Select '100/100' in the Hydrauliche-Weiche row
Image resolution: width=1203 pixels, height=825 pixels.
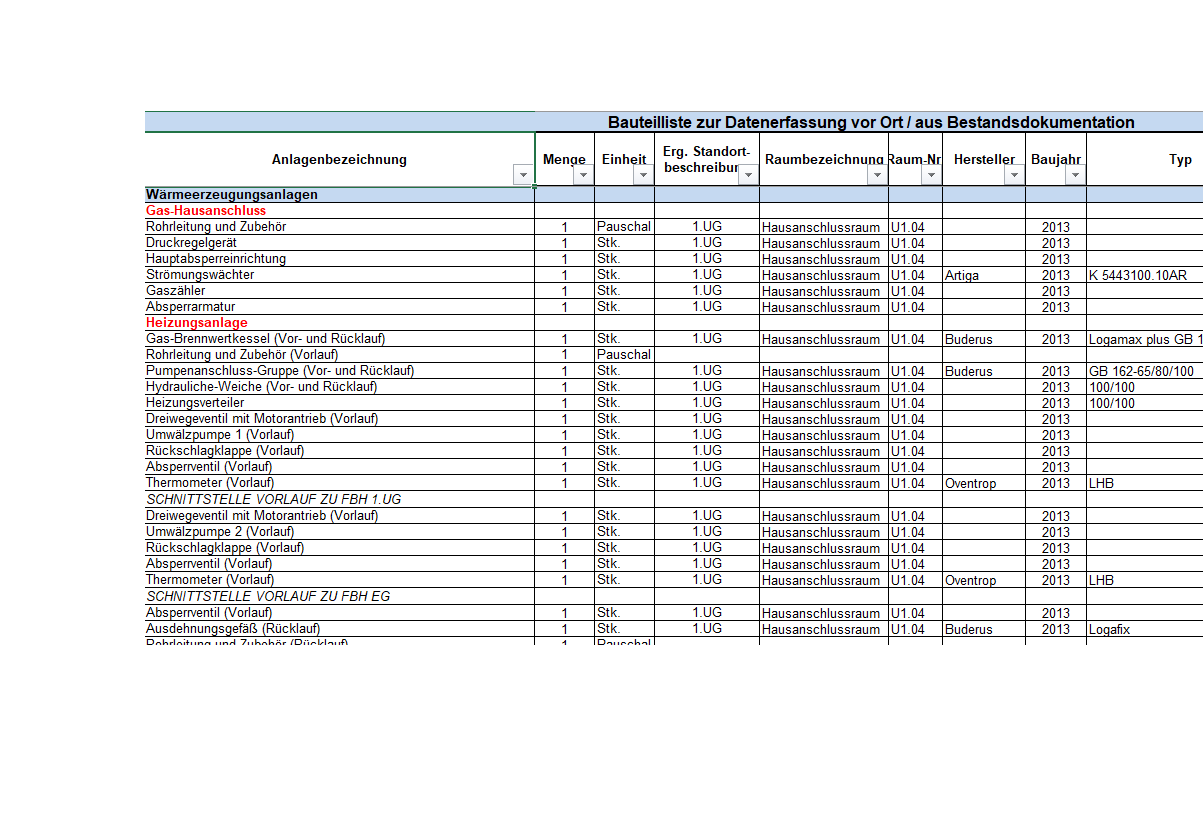click(x=1145, y=387)
